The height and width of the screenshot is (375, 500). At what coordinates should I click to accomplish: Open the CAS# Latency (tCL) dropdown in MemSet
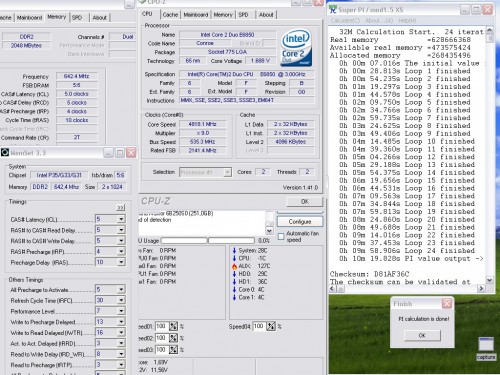[x=121, y=219]
